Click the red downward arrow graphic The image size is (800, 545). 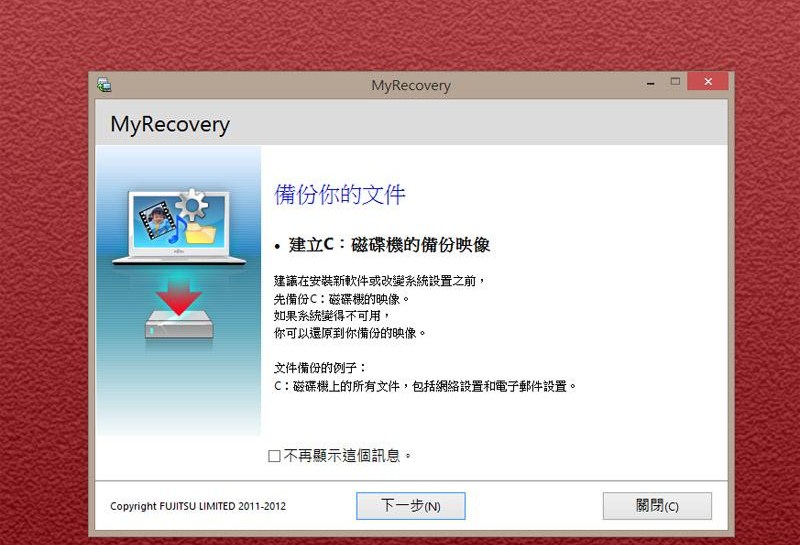179,297
